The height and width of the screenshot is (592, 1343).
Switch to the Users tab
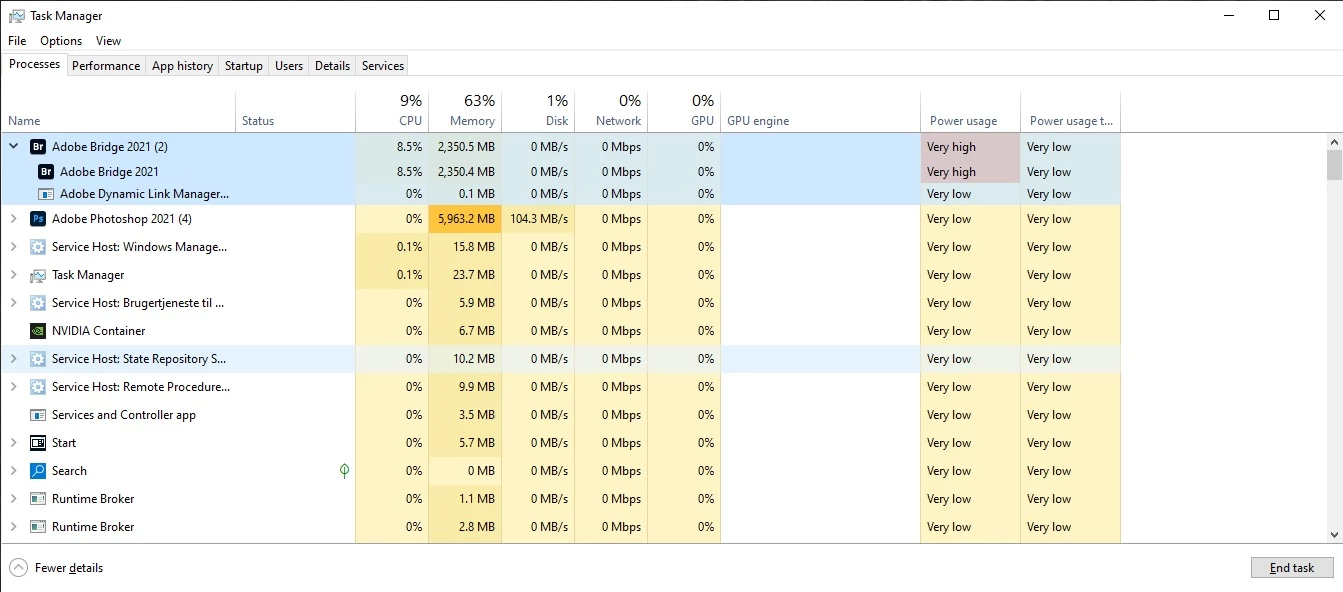289,65
